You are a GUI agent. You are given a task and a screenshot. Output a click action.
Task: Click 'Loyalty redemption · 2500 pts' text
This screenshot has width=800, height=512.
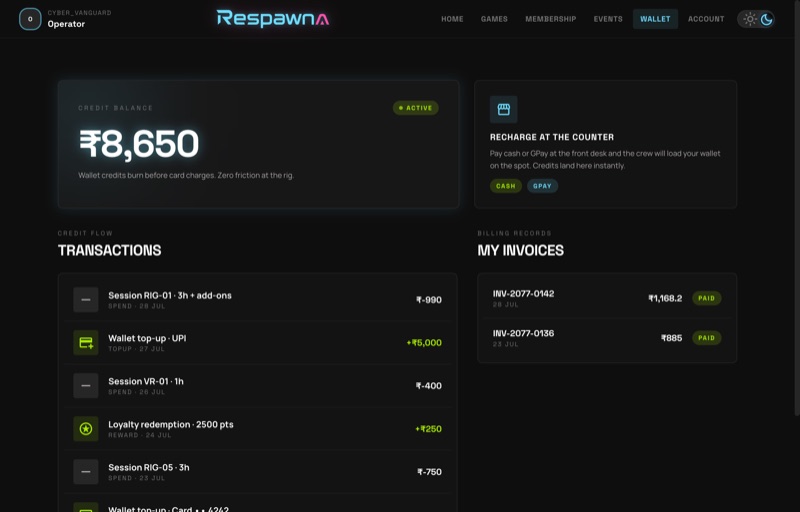click(170, 424)
